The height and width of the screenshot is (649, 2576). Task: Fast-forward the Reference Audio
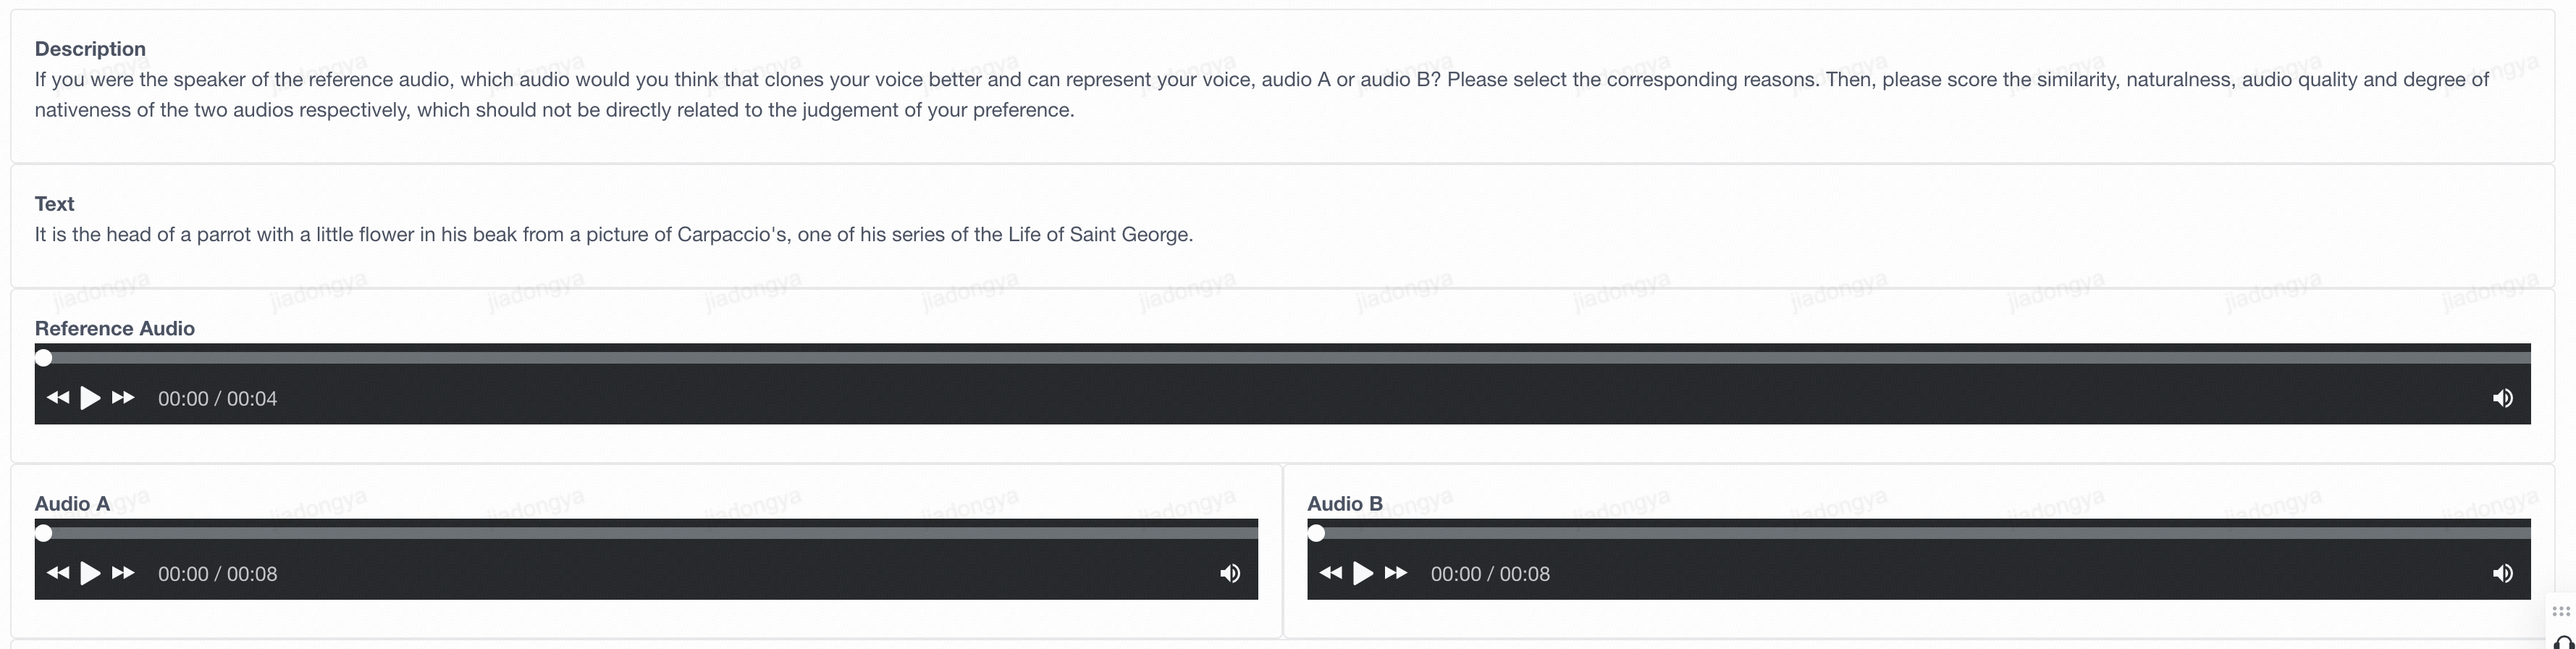[123, 398]
